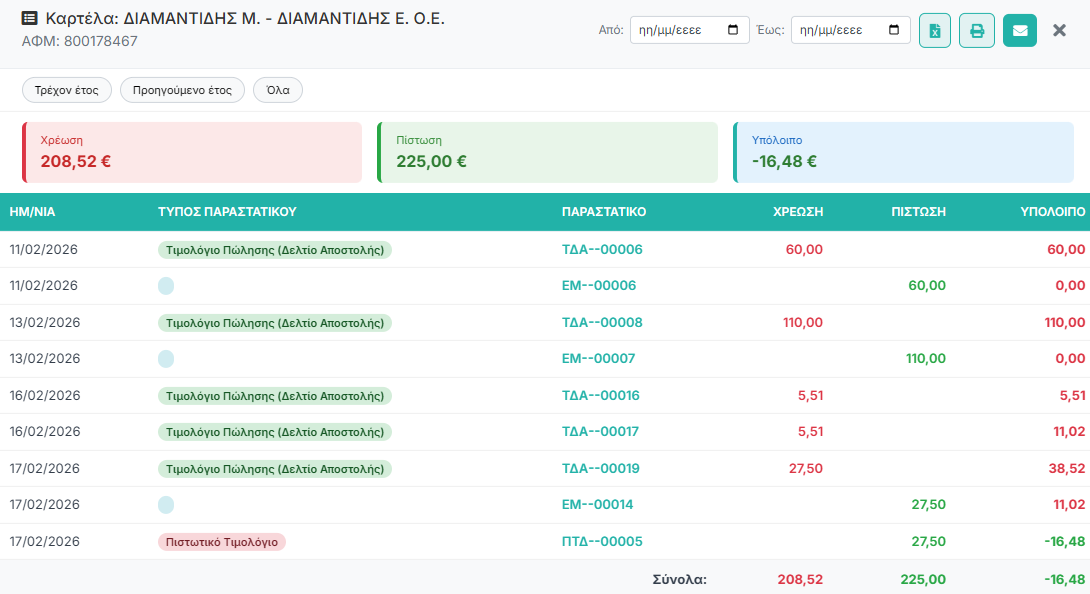Click the Πιστωτικό Τιμολόγιο type badge
The width and height of the screenshot is (1090, 594).
[222, 541]
